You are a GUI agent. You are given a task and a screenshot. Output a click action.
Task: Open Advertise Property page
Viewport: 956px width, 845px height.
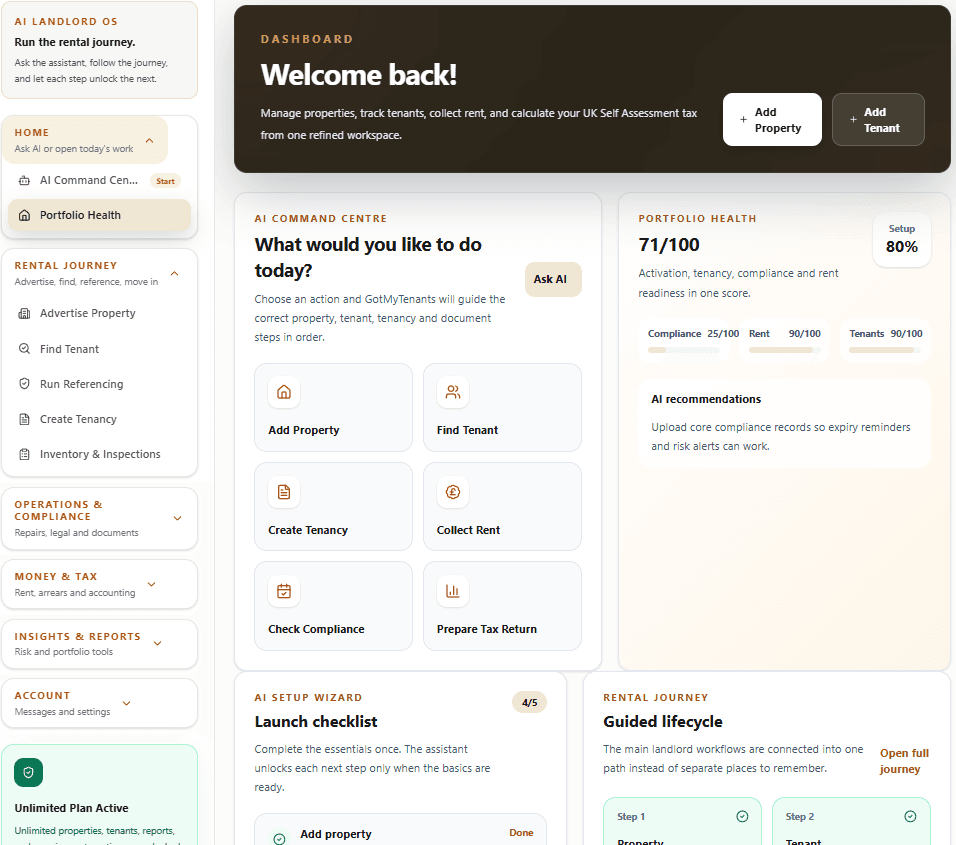coord(99,313)
